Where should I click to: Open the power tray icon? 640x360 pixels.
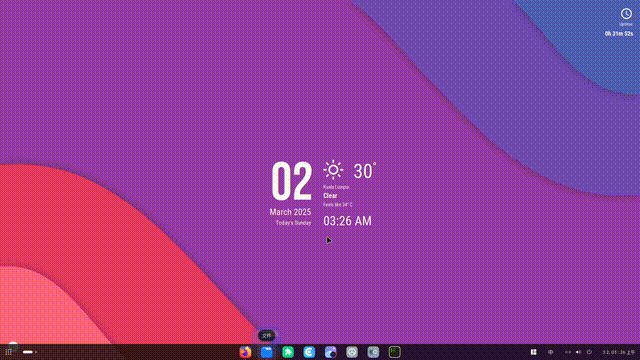pyautogui.click(x=589, y=352)
